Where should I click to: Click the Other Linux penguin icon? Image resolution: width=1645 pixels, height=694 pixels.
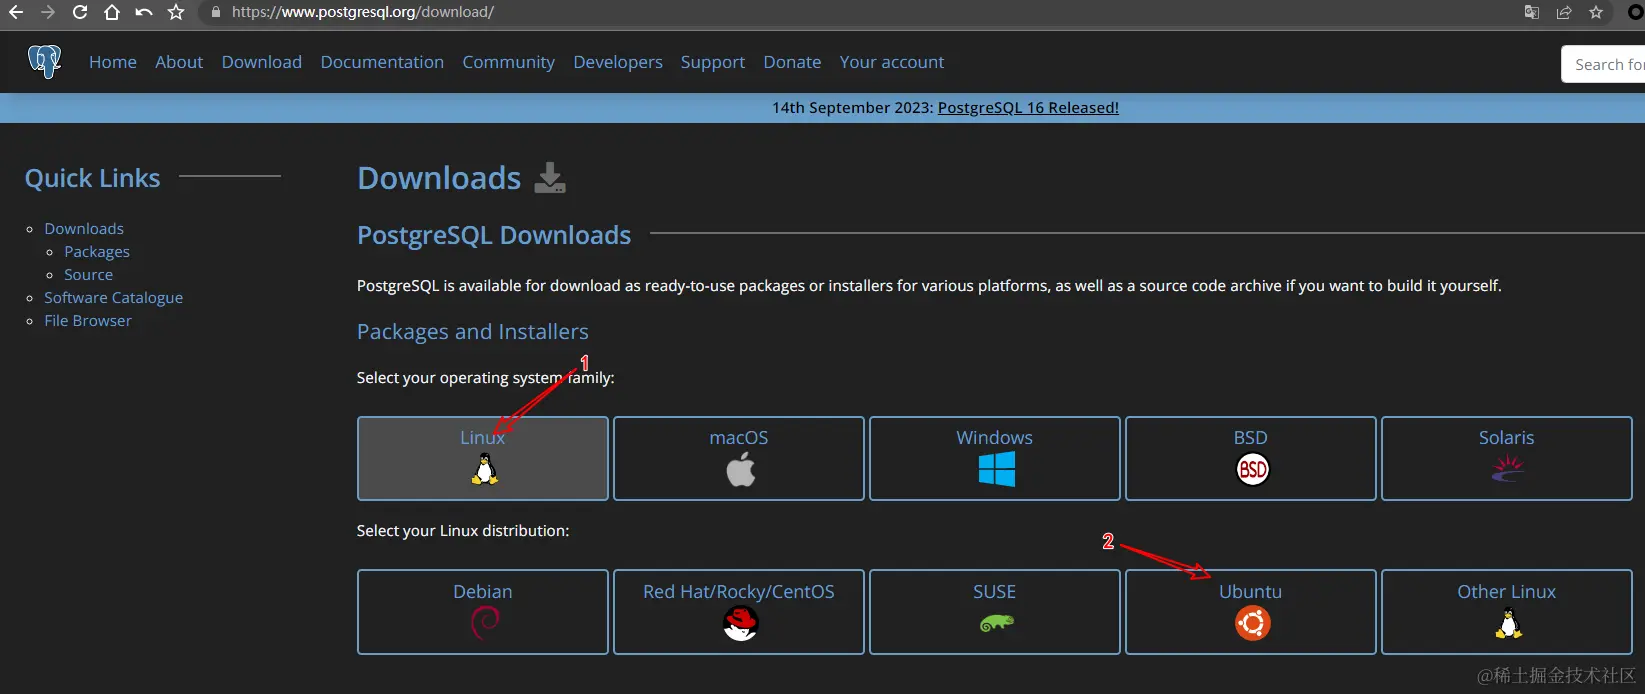[x=1508, y=623]
